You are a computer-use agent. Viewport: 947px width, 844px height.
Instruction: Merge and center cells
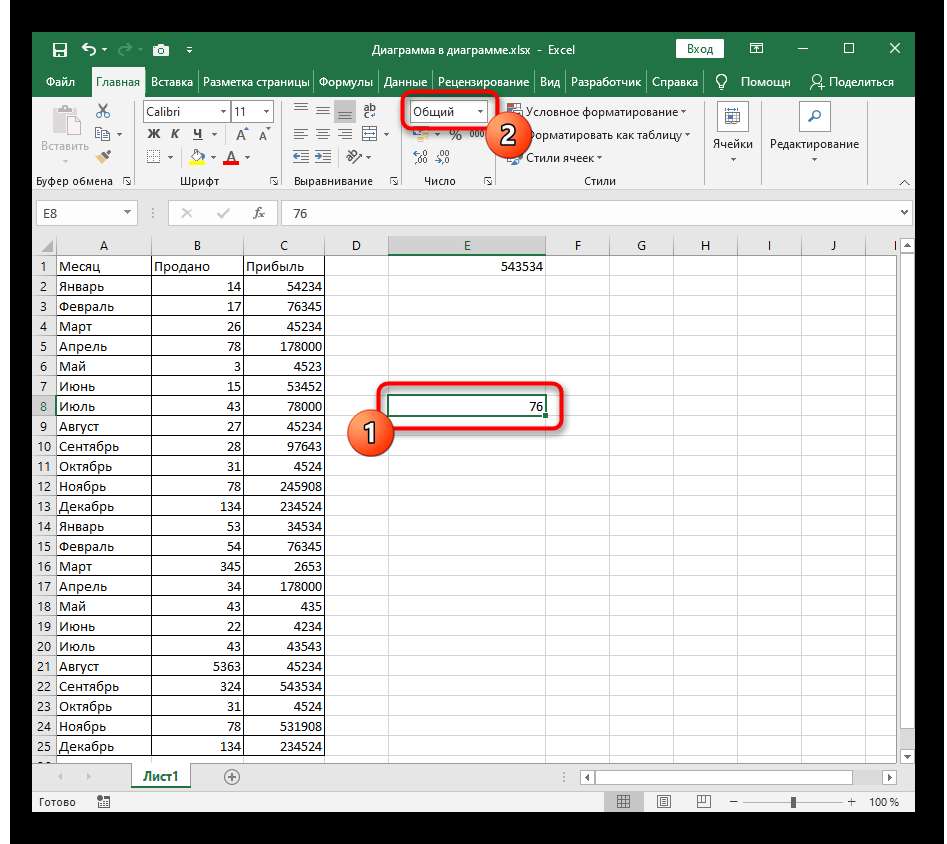369,134
